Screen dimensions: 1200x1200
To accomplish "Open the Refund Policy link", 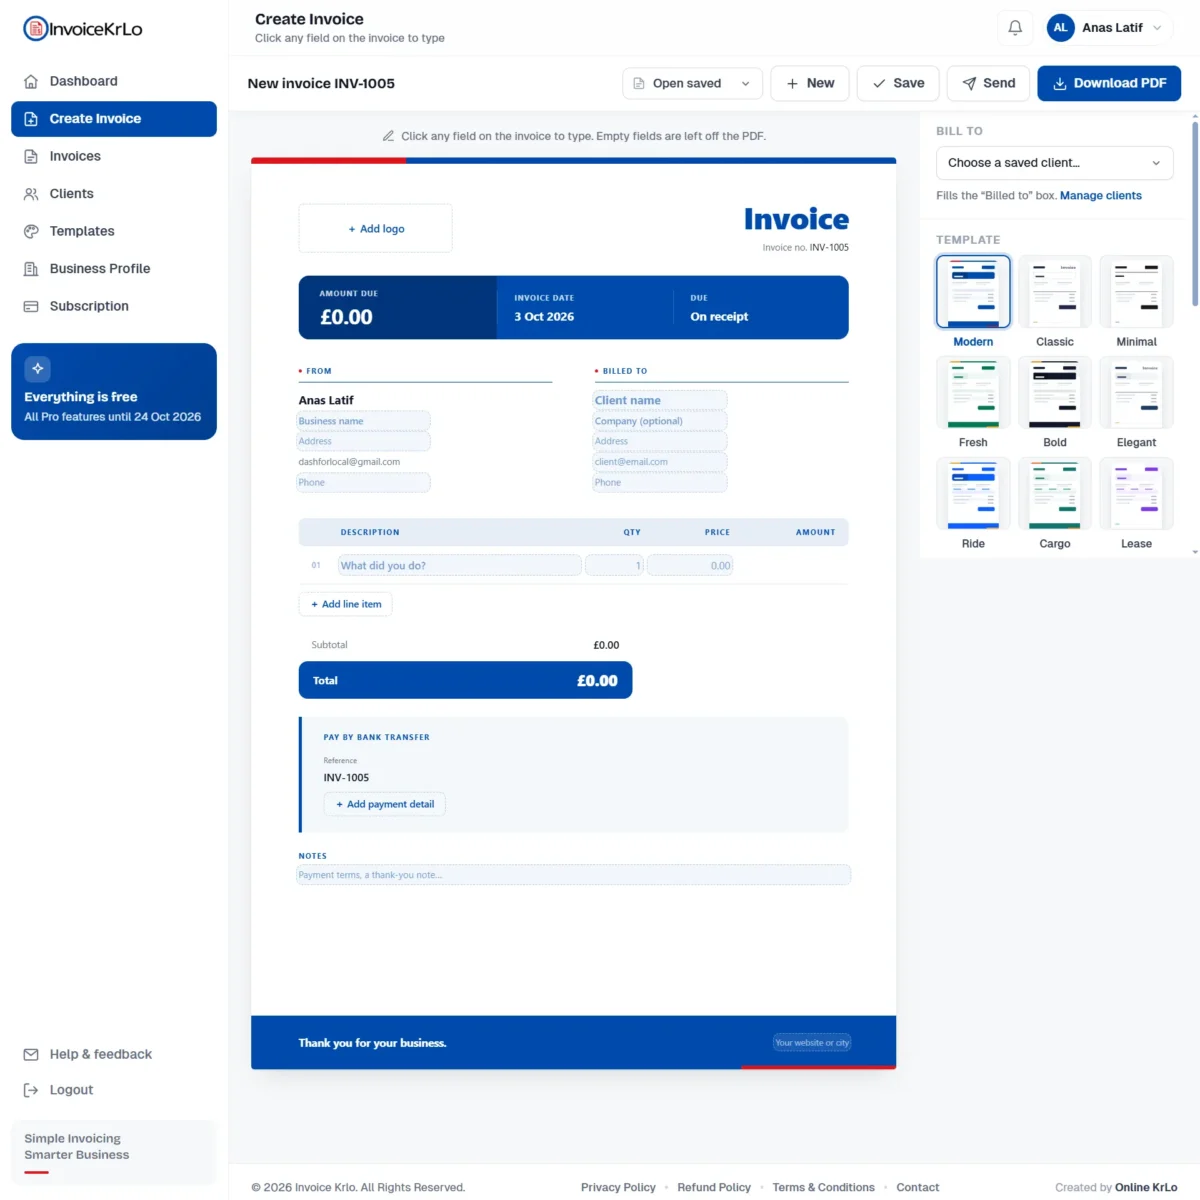I will (714, 1187).
